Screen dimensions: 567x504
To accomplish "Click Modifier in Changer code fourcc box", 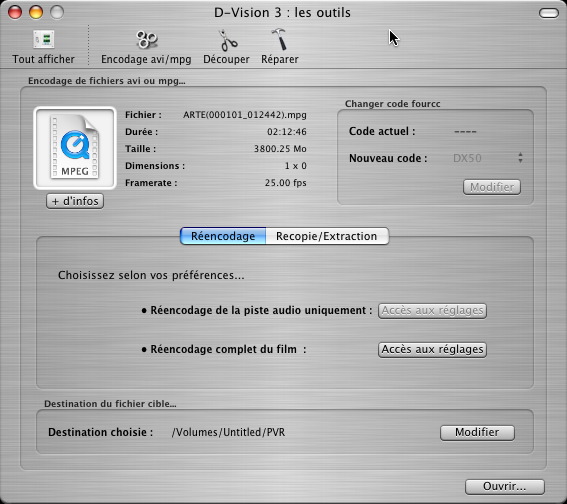I will coord(492,187).
